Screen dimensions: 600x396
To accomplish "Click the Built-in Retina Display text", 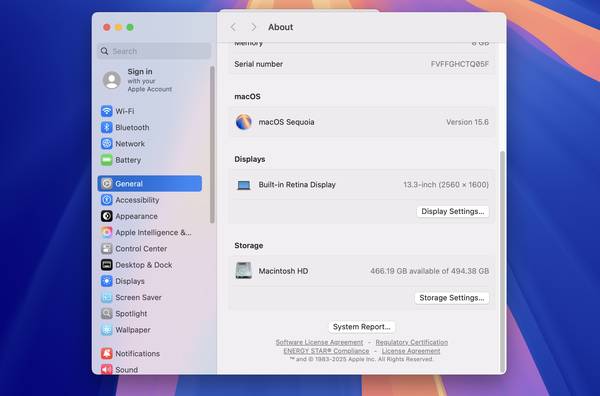I will click(297, 184).
